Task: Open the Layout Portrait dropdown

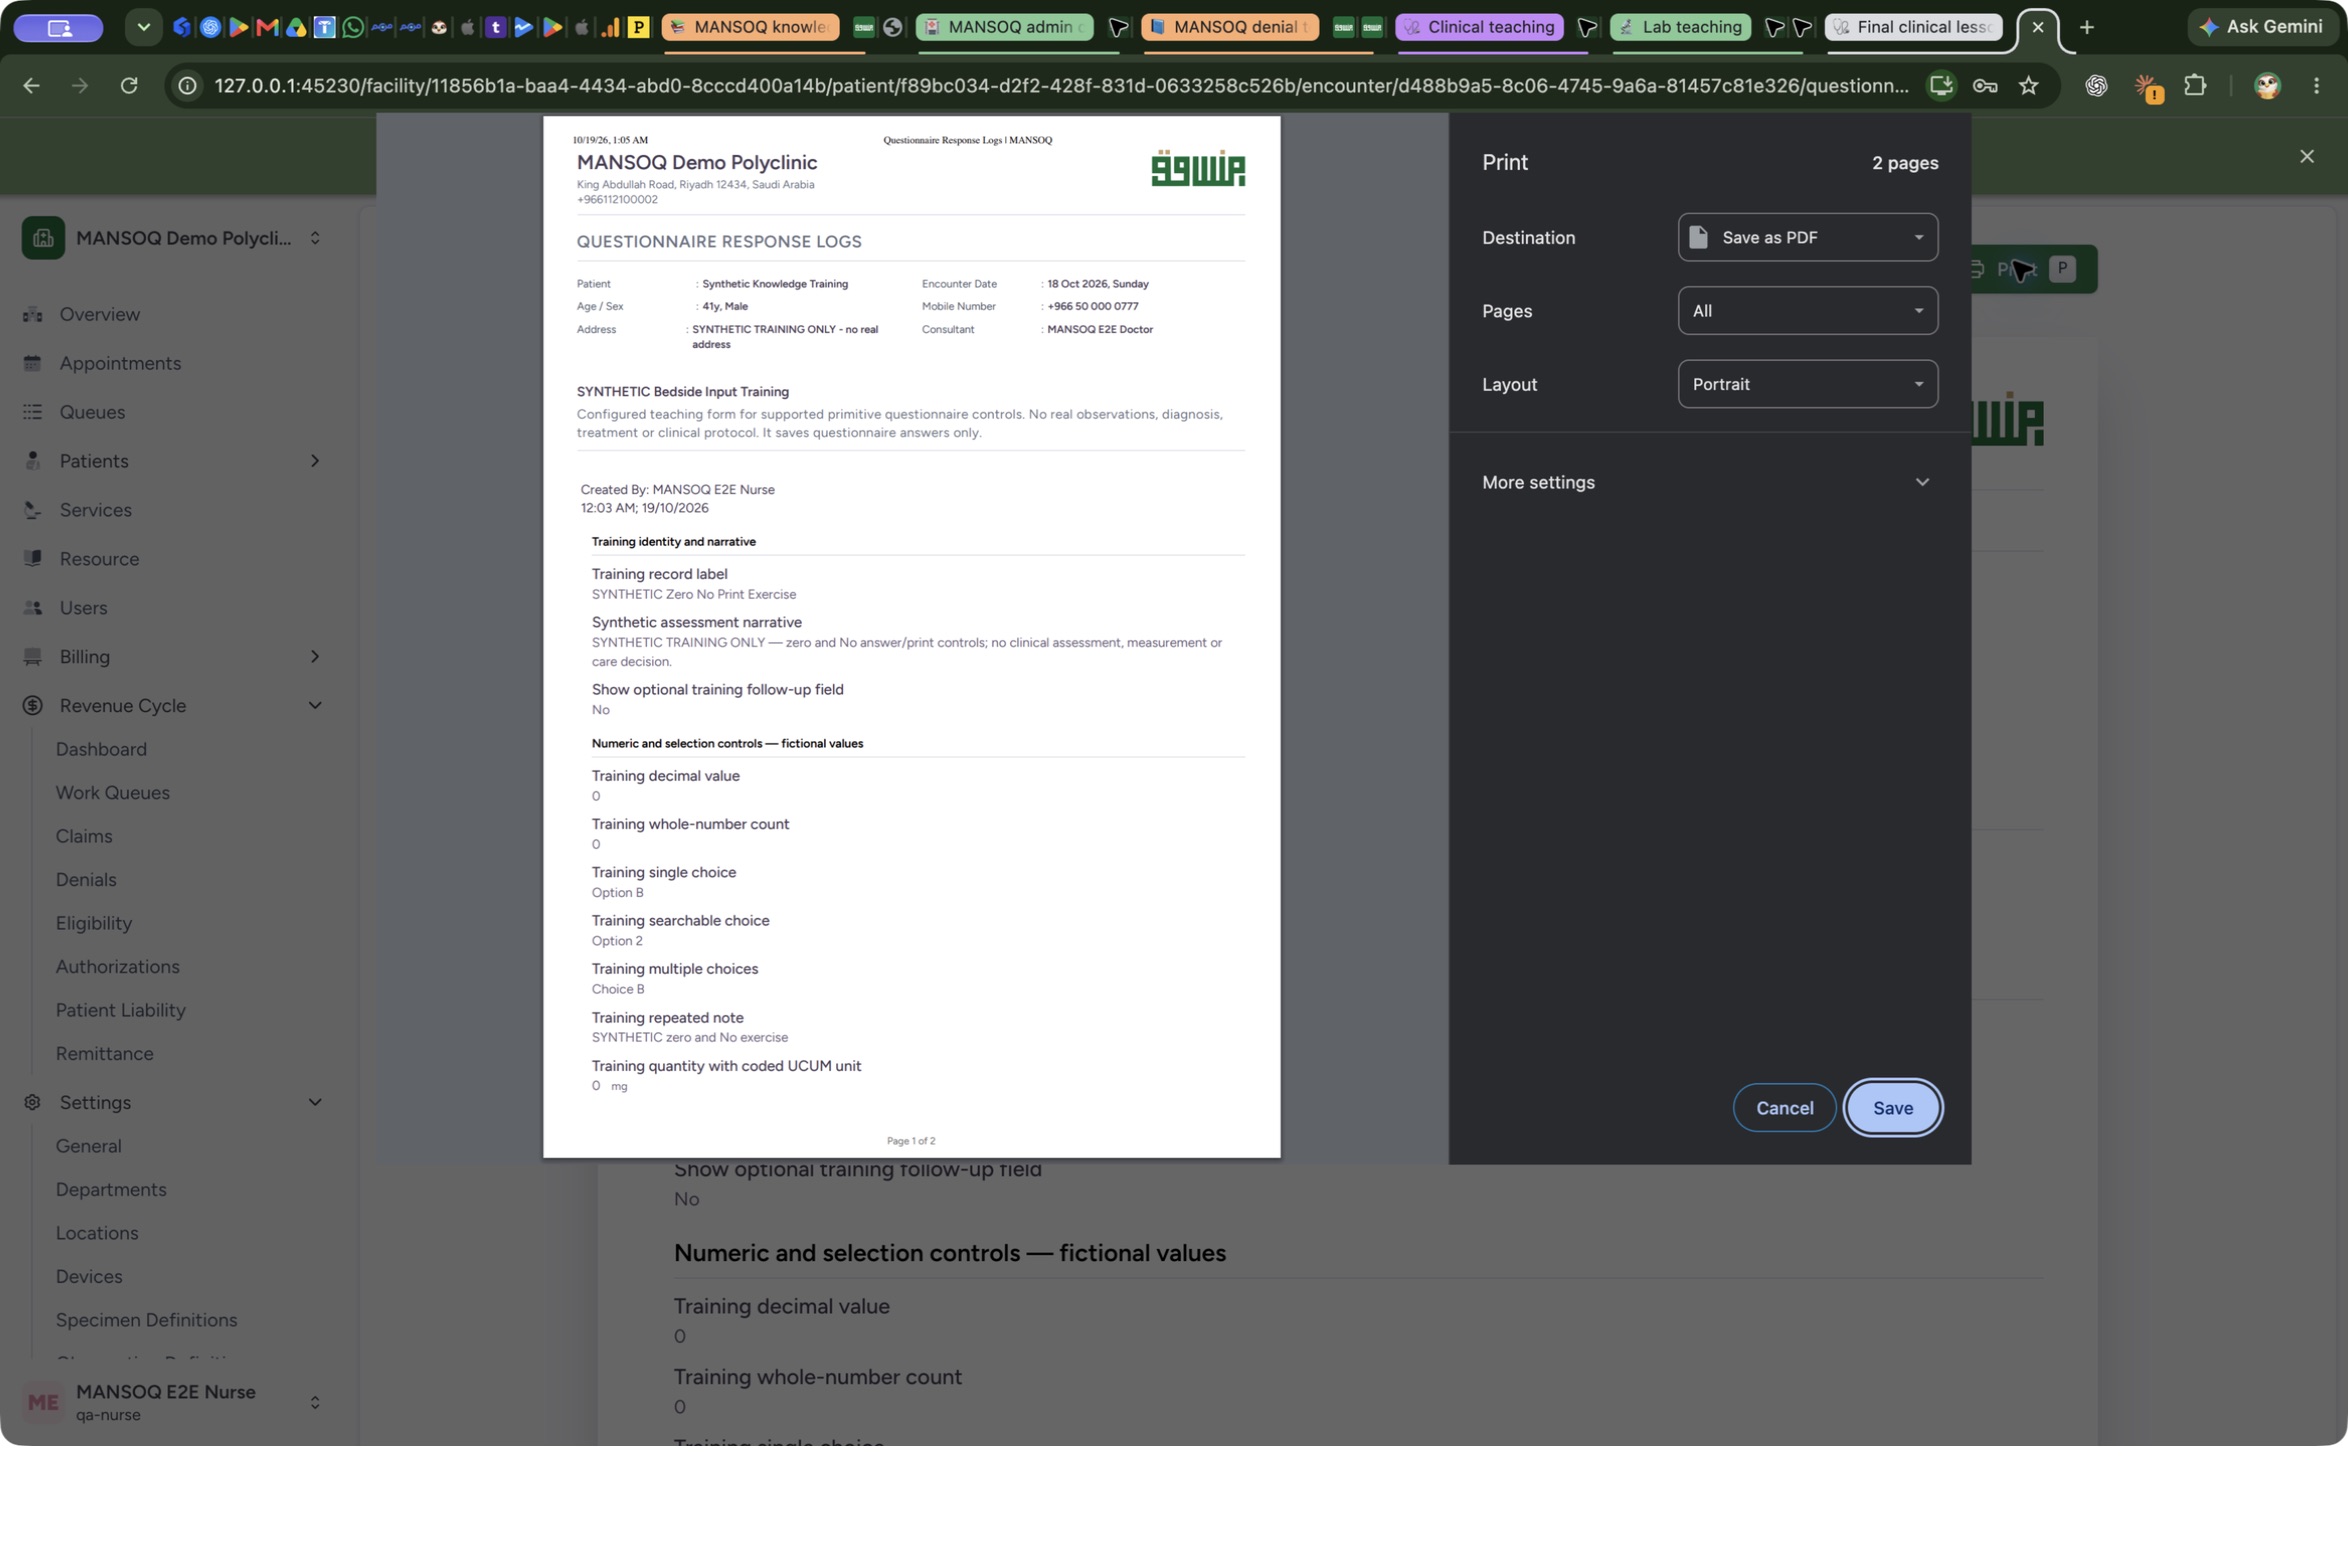Action: (1807, 384)
